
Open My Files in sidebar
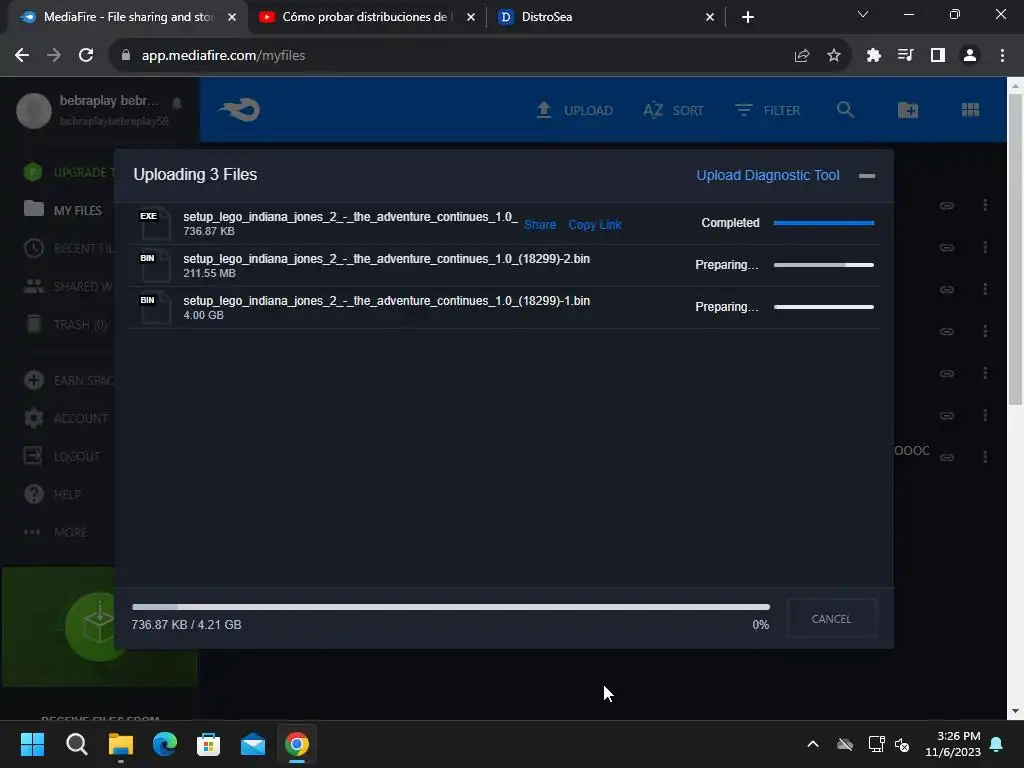(63, 210)
